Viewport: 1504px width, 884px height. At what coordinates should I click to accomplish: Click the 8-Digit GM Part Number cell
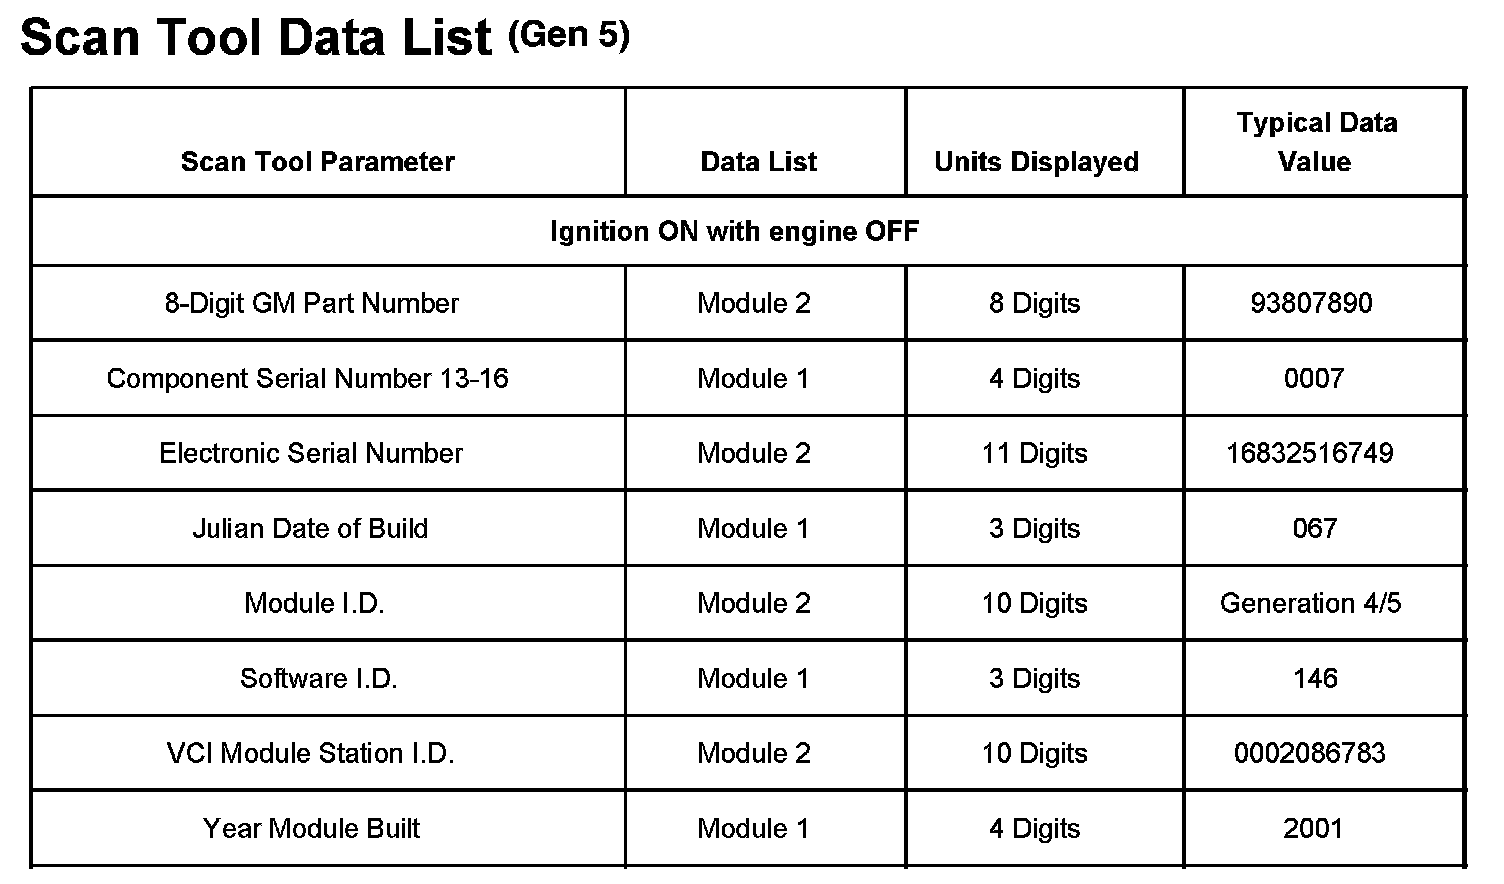312,303
